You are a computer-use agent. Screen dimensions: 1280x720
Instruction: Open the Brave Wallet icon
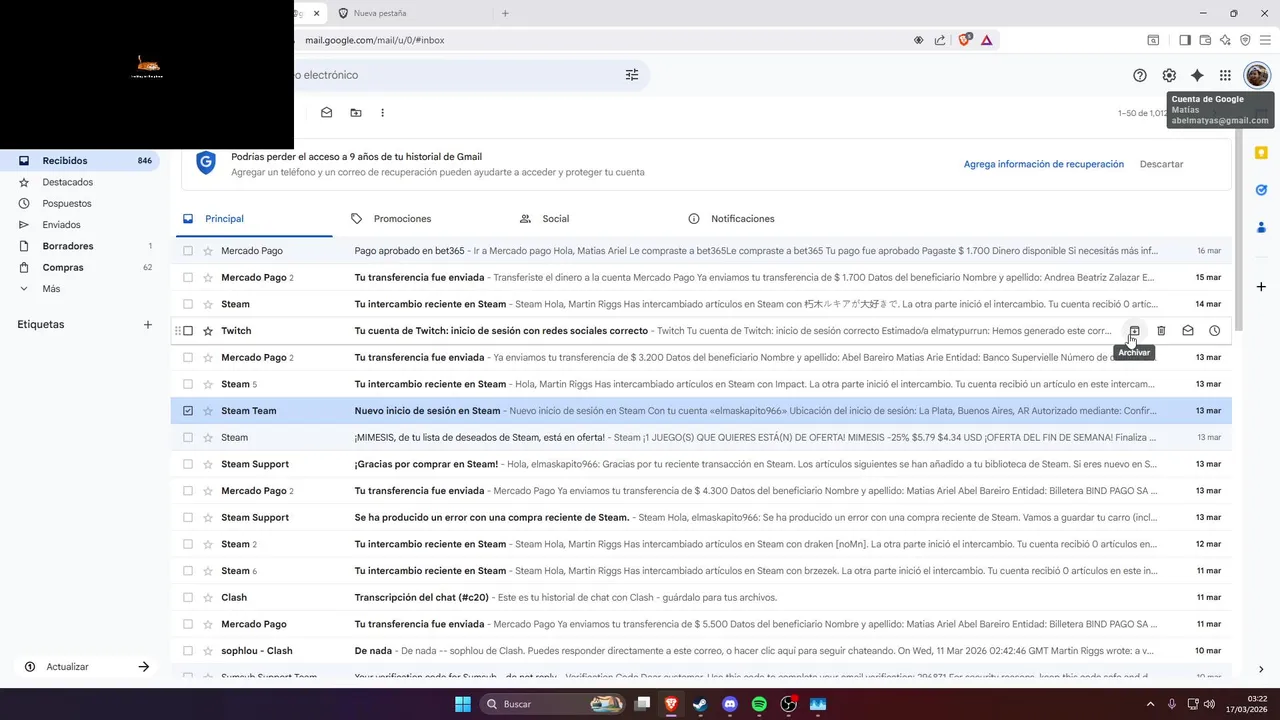coord(1205,40)
